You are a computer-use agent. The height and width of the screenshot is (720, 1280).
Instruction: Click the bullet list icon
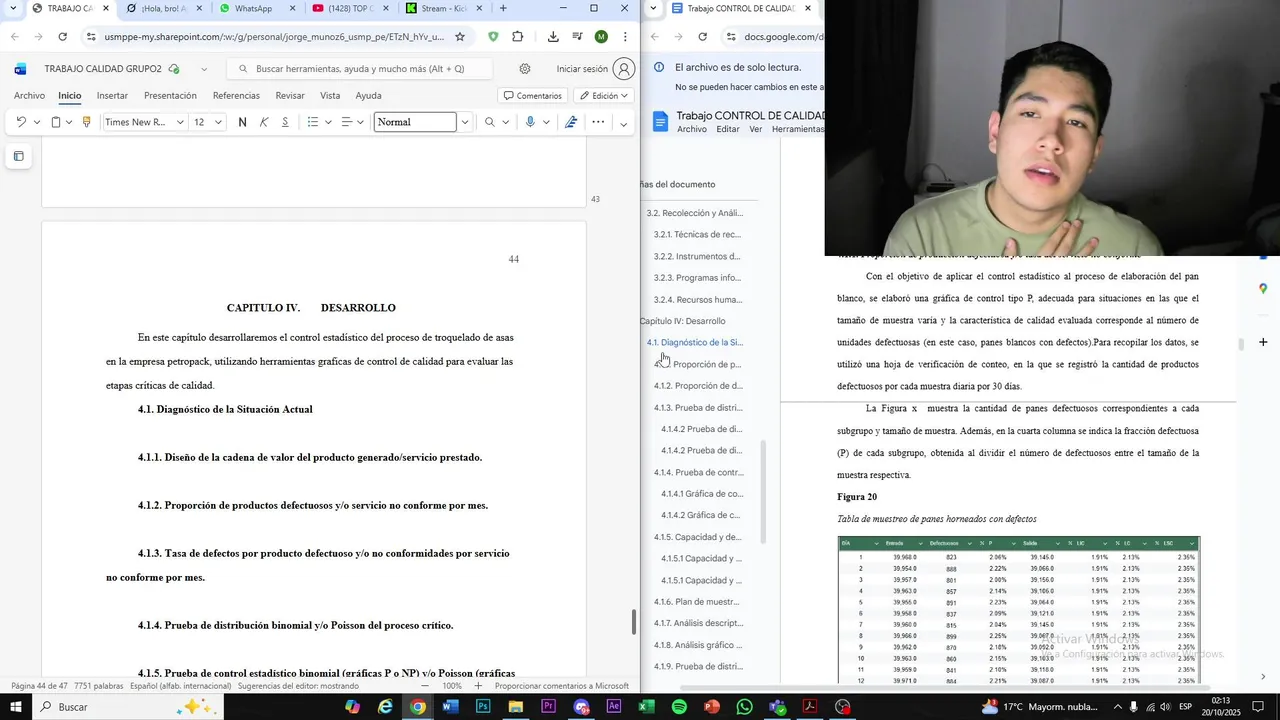(313, 122)
